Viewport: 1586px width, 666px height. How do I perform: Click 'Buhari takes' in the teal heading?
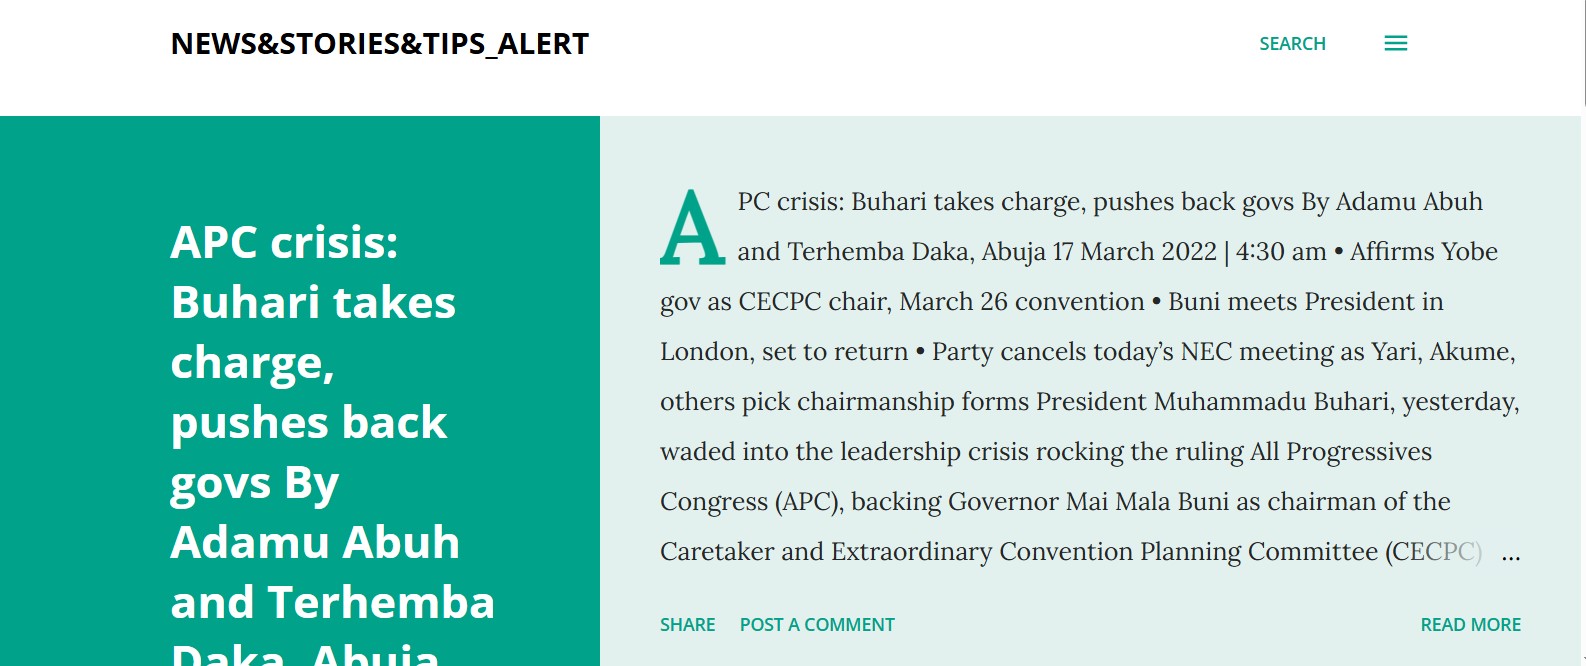click(313, 303)
